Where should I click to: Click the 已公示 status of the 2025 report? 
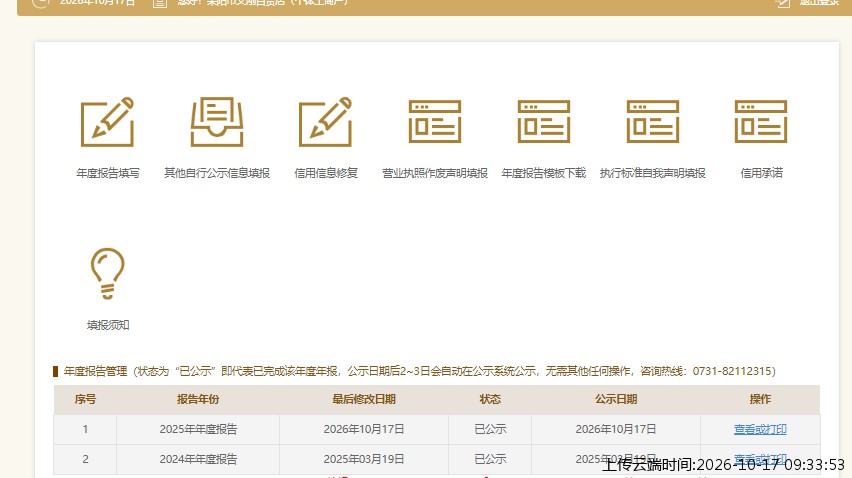[490, 429]
